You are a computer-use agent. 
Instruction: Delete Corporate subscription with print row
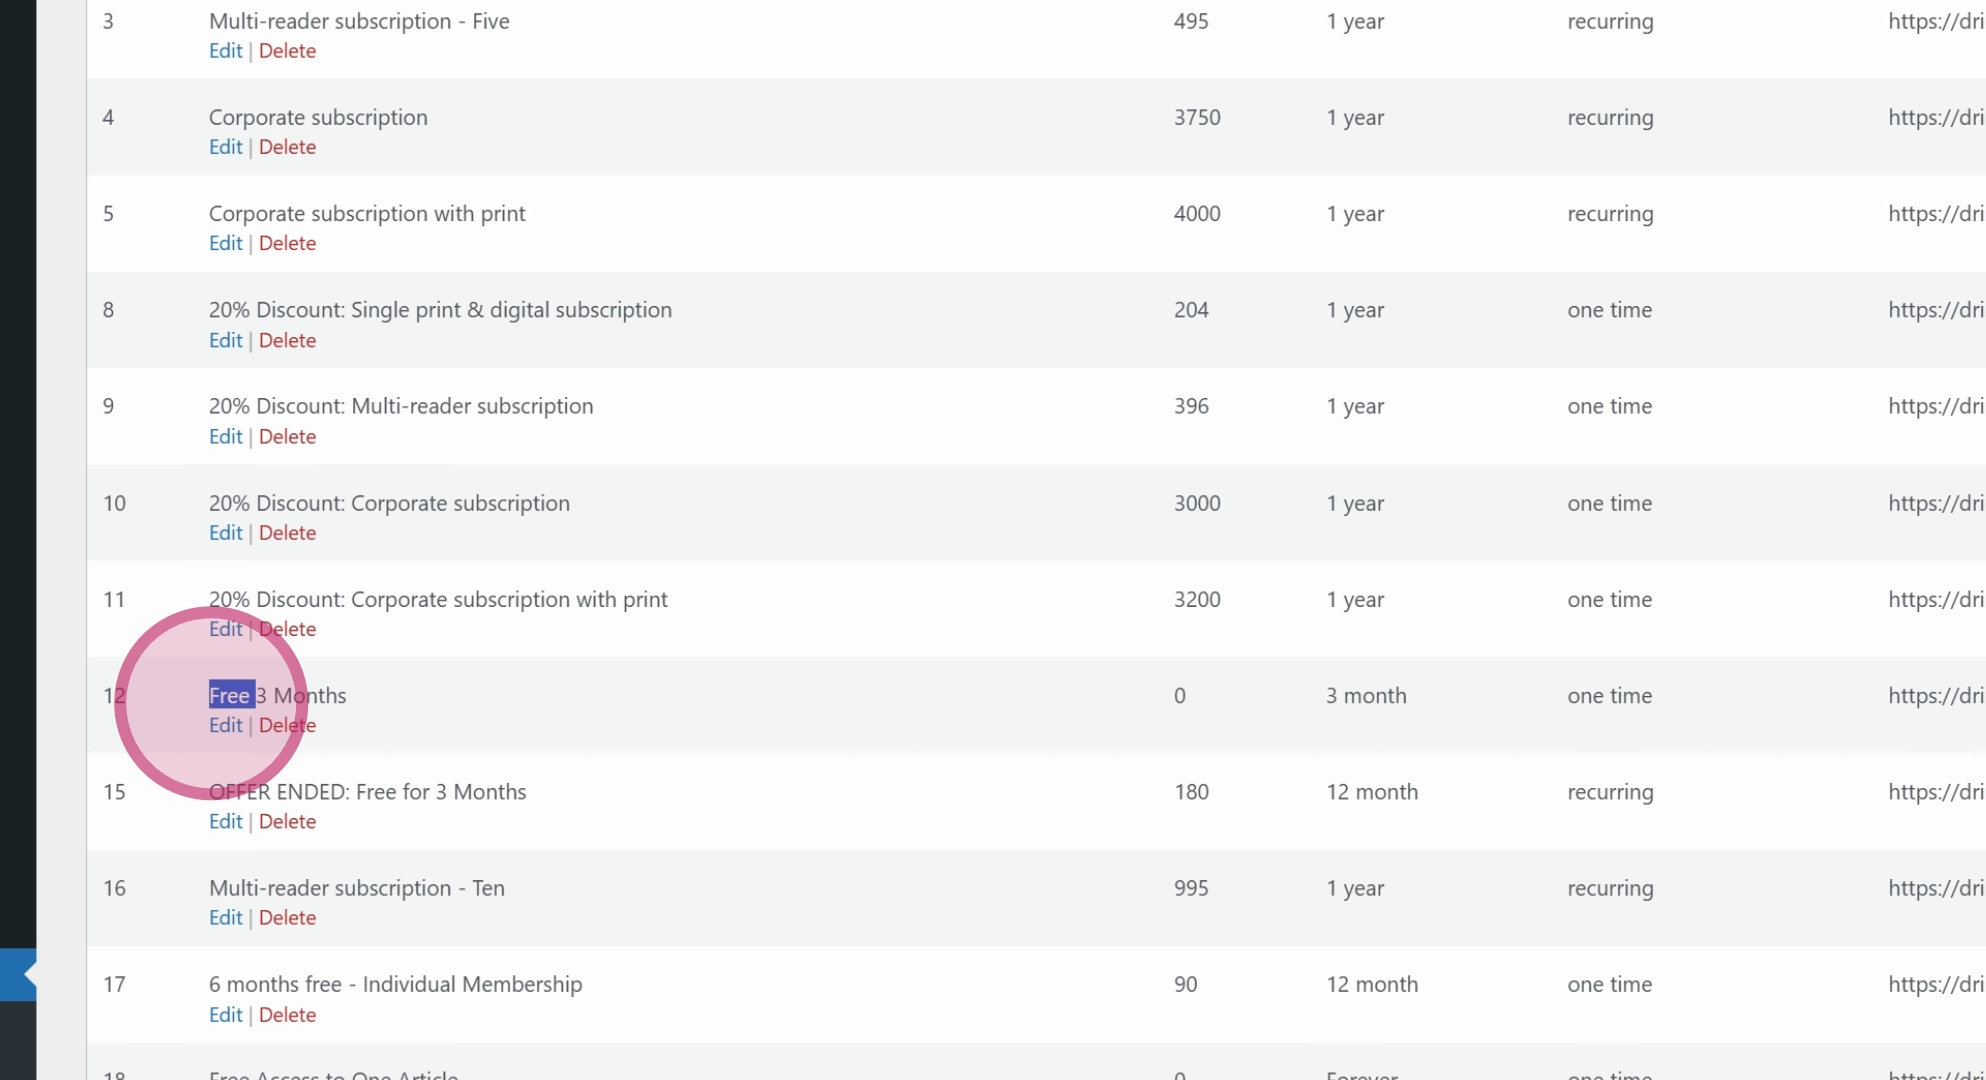[x=287, y=243]
